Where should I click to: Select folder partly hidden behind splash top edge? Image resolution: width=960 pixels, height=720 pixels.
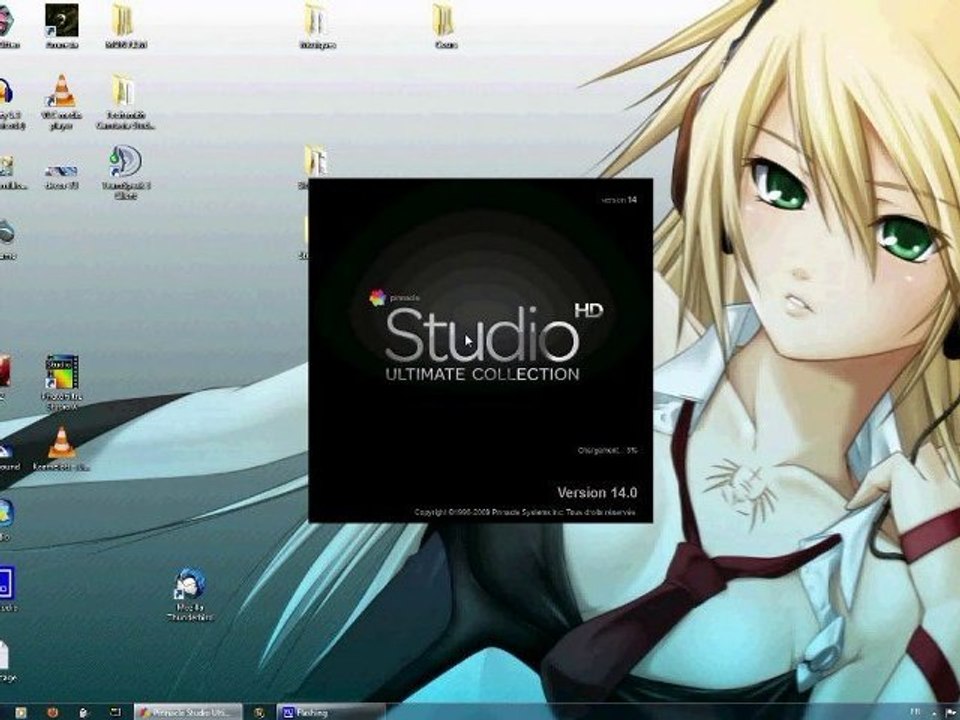316,162
